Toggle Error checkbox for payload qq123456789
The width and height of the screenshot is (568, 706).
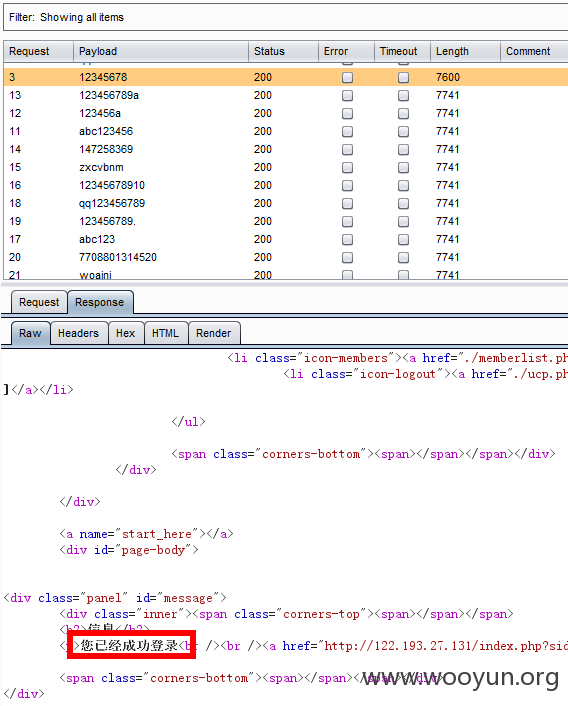[347, 204]
